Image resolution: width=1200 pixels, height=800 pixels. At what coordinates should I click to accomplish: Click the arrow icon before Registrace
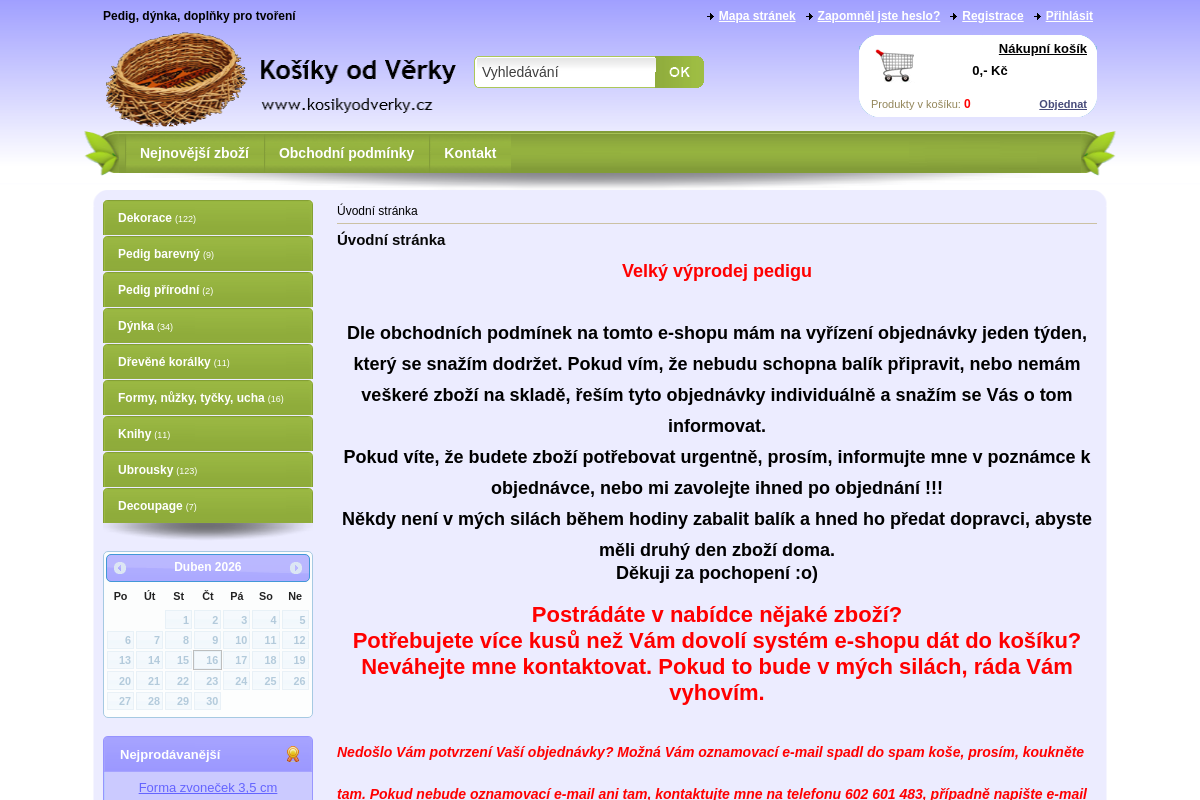953,16
